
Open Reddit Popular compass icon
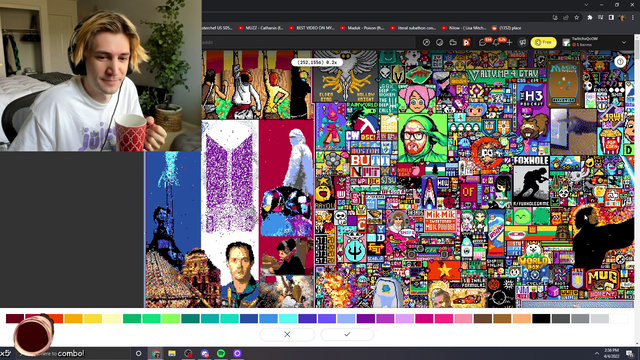[427, 42]
